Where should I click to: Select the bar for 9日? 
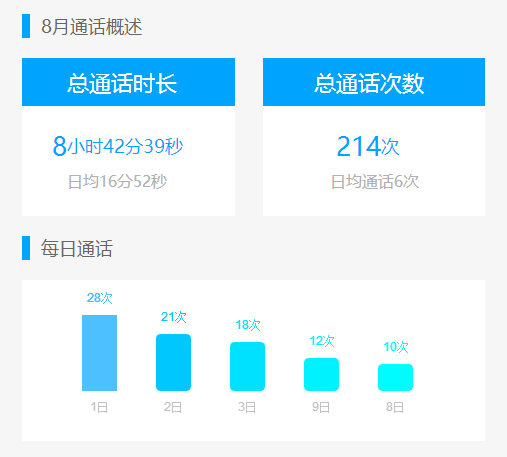pyautogui.click(x=321, y=374)
